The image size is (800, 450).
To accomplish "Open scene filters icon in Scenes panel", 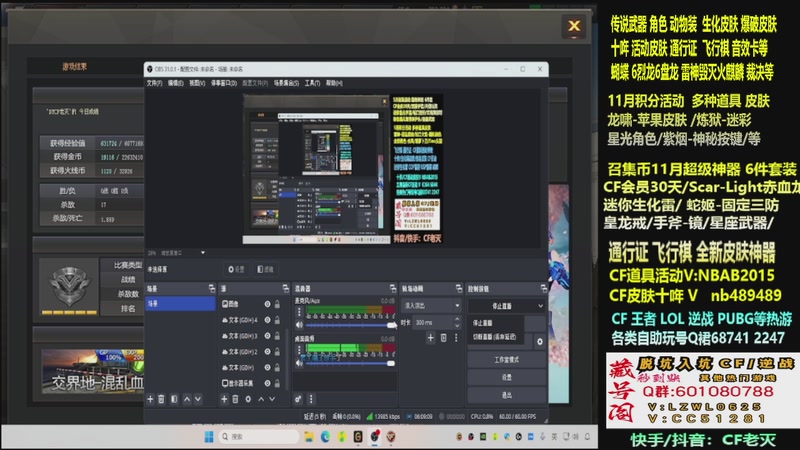I will pyautogui.click(x=174, y=399).
